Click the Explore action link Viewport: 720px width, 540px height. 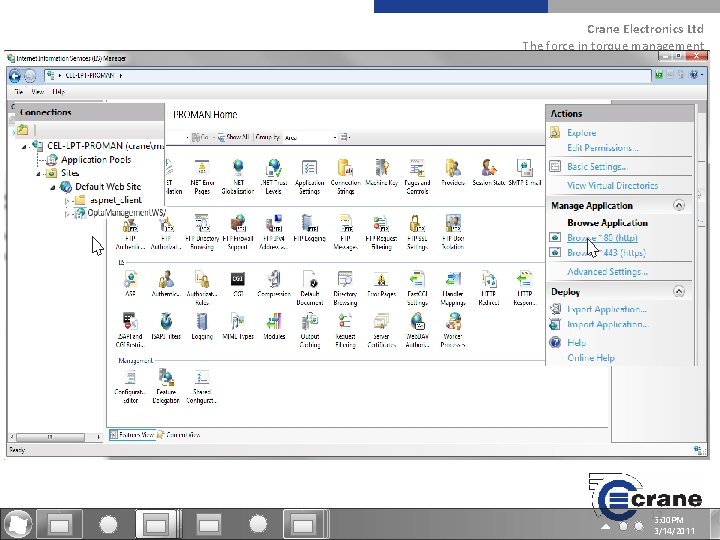click(581, 133)
